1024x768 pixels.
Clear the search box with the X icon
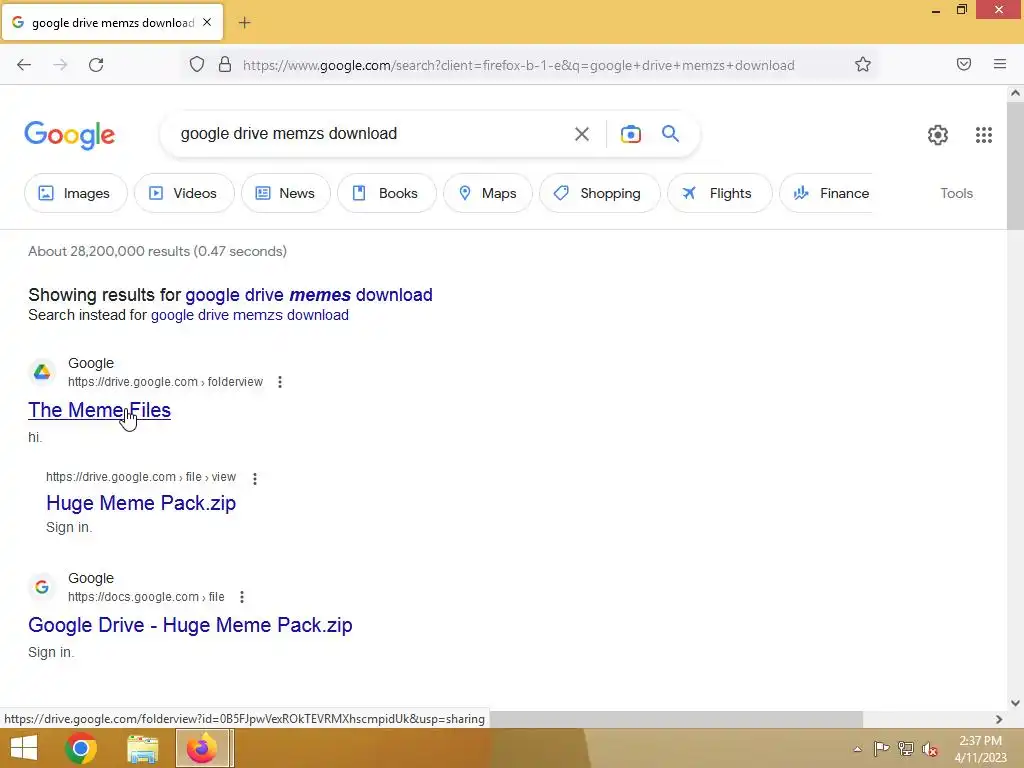click(x=581, y=134)
